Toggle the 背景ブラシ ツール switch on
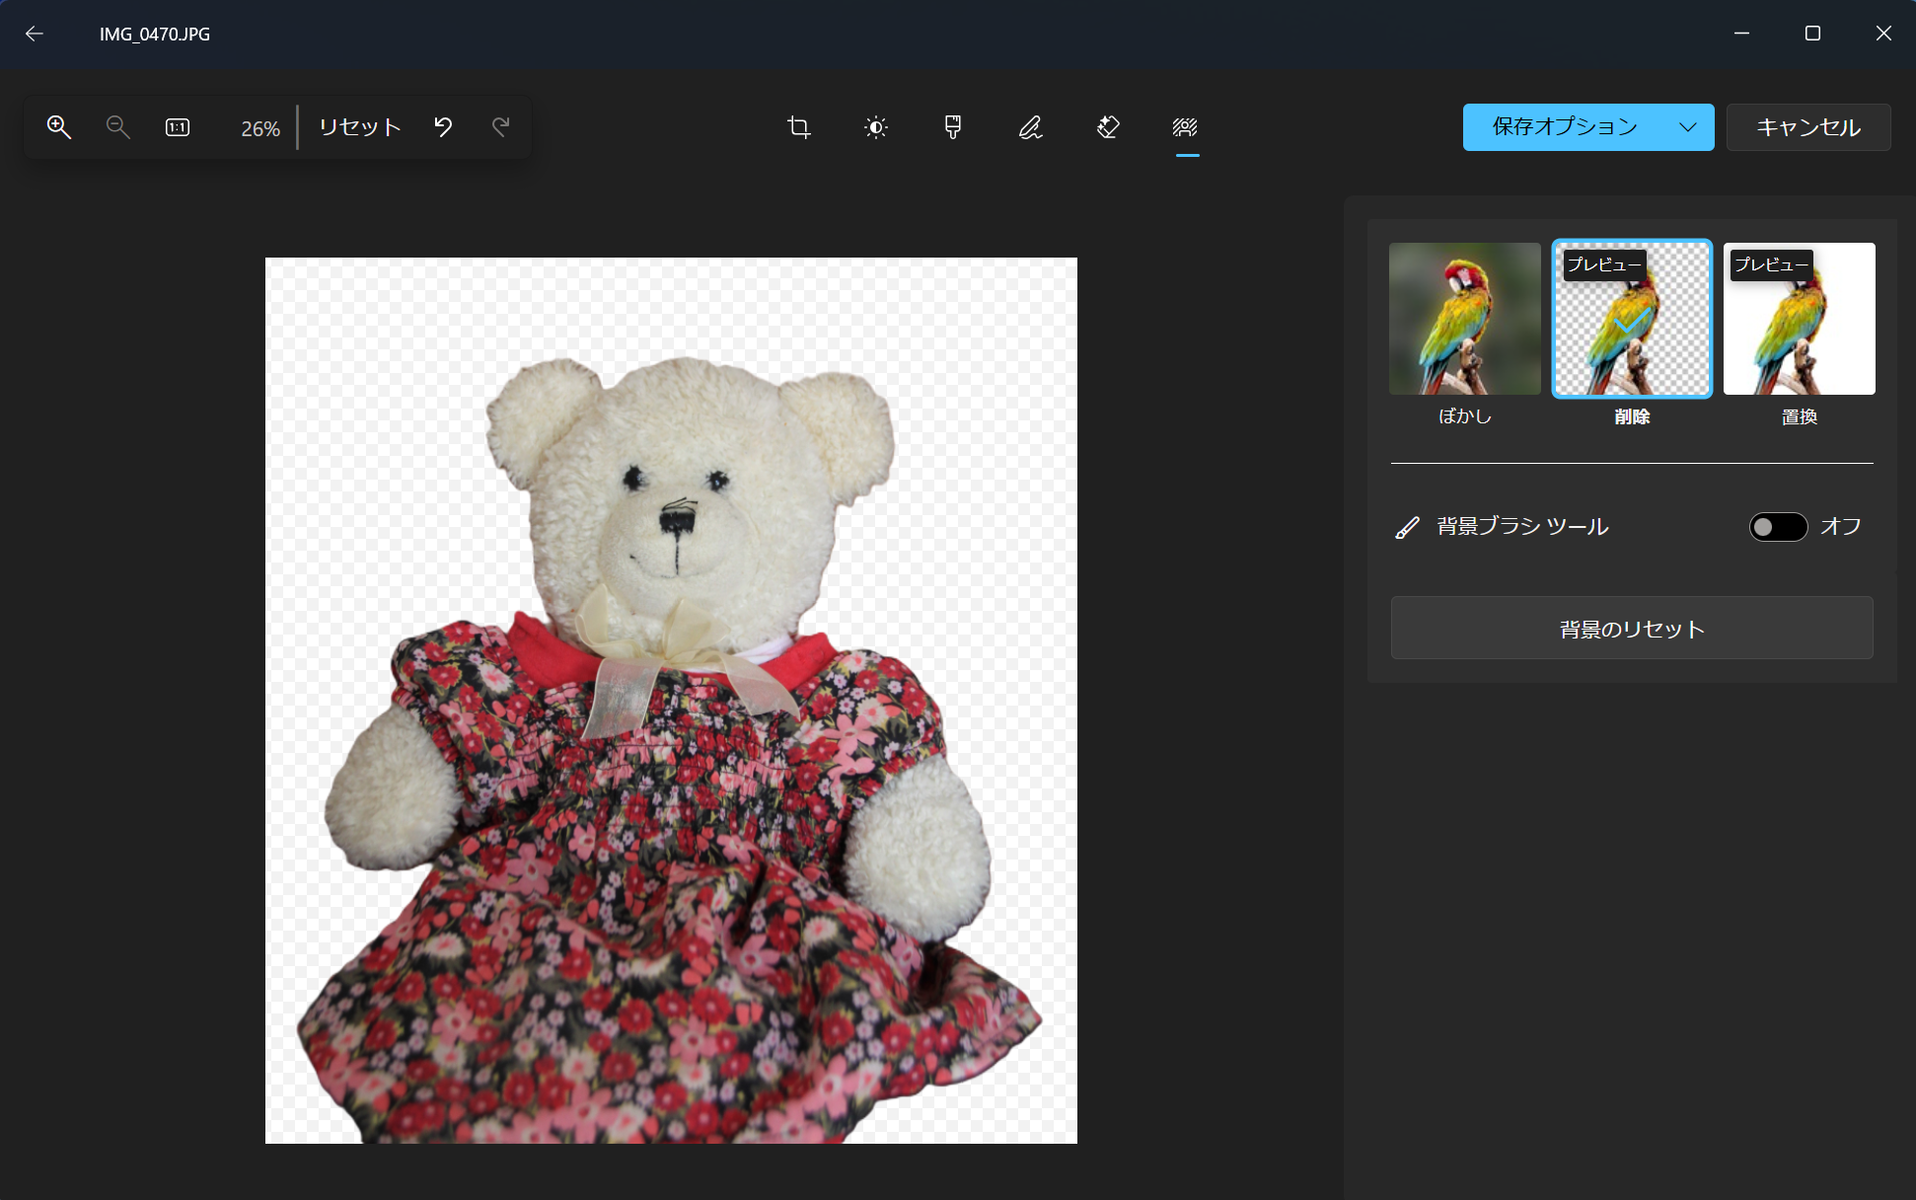This screenshot has width=1916, height=1200. pyautogui.click(x=1777, y=527)
